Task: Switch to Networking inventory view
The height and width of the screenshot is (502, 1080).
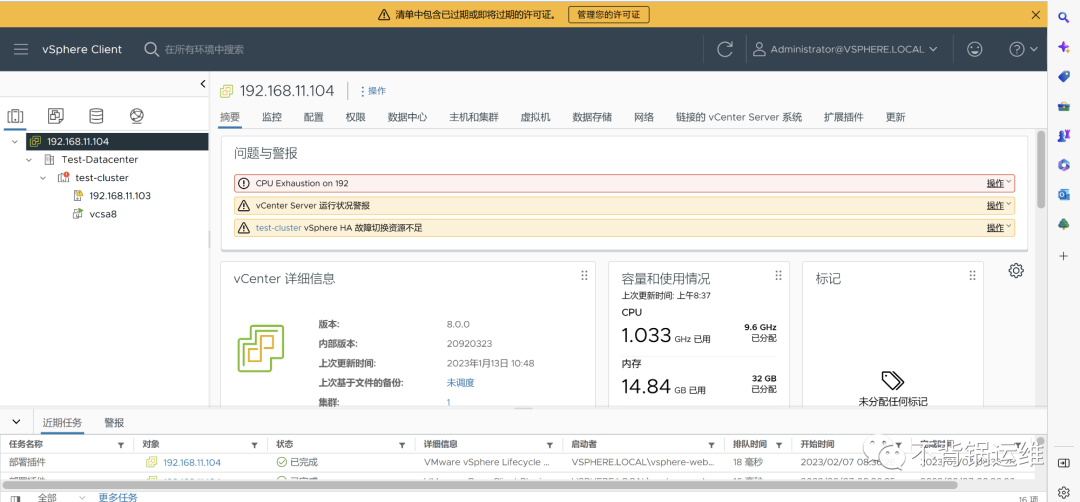Action: click(x=136, y=116)
